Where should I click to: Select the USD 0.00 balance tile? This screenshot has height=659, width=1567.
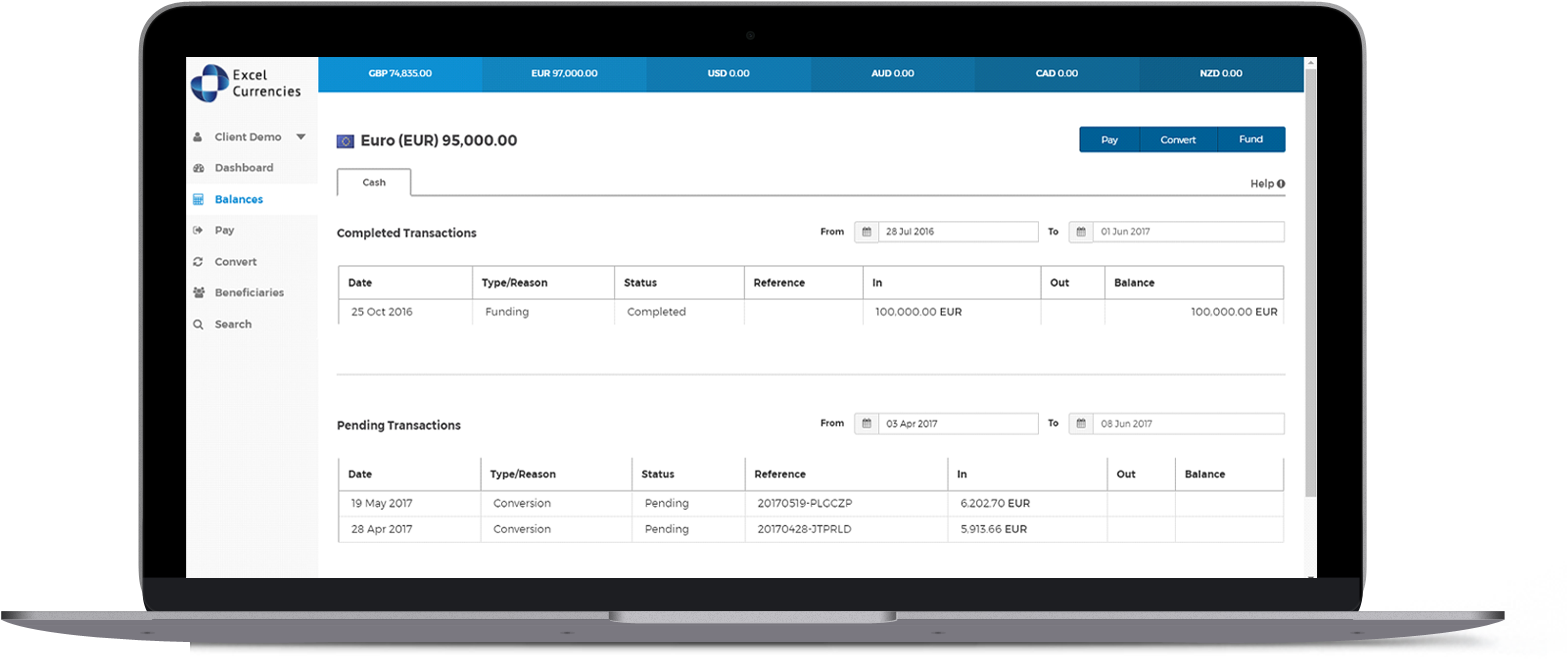[x=728, y=74]
